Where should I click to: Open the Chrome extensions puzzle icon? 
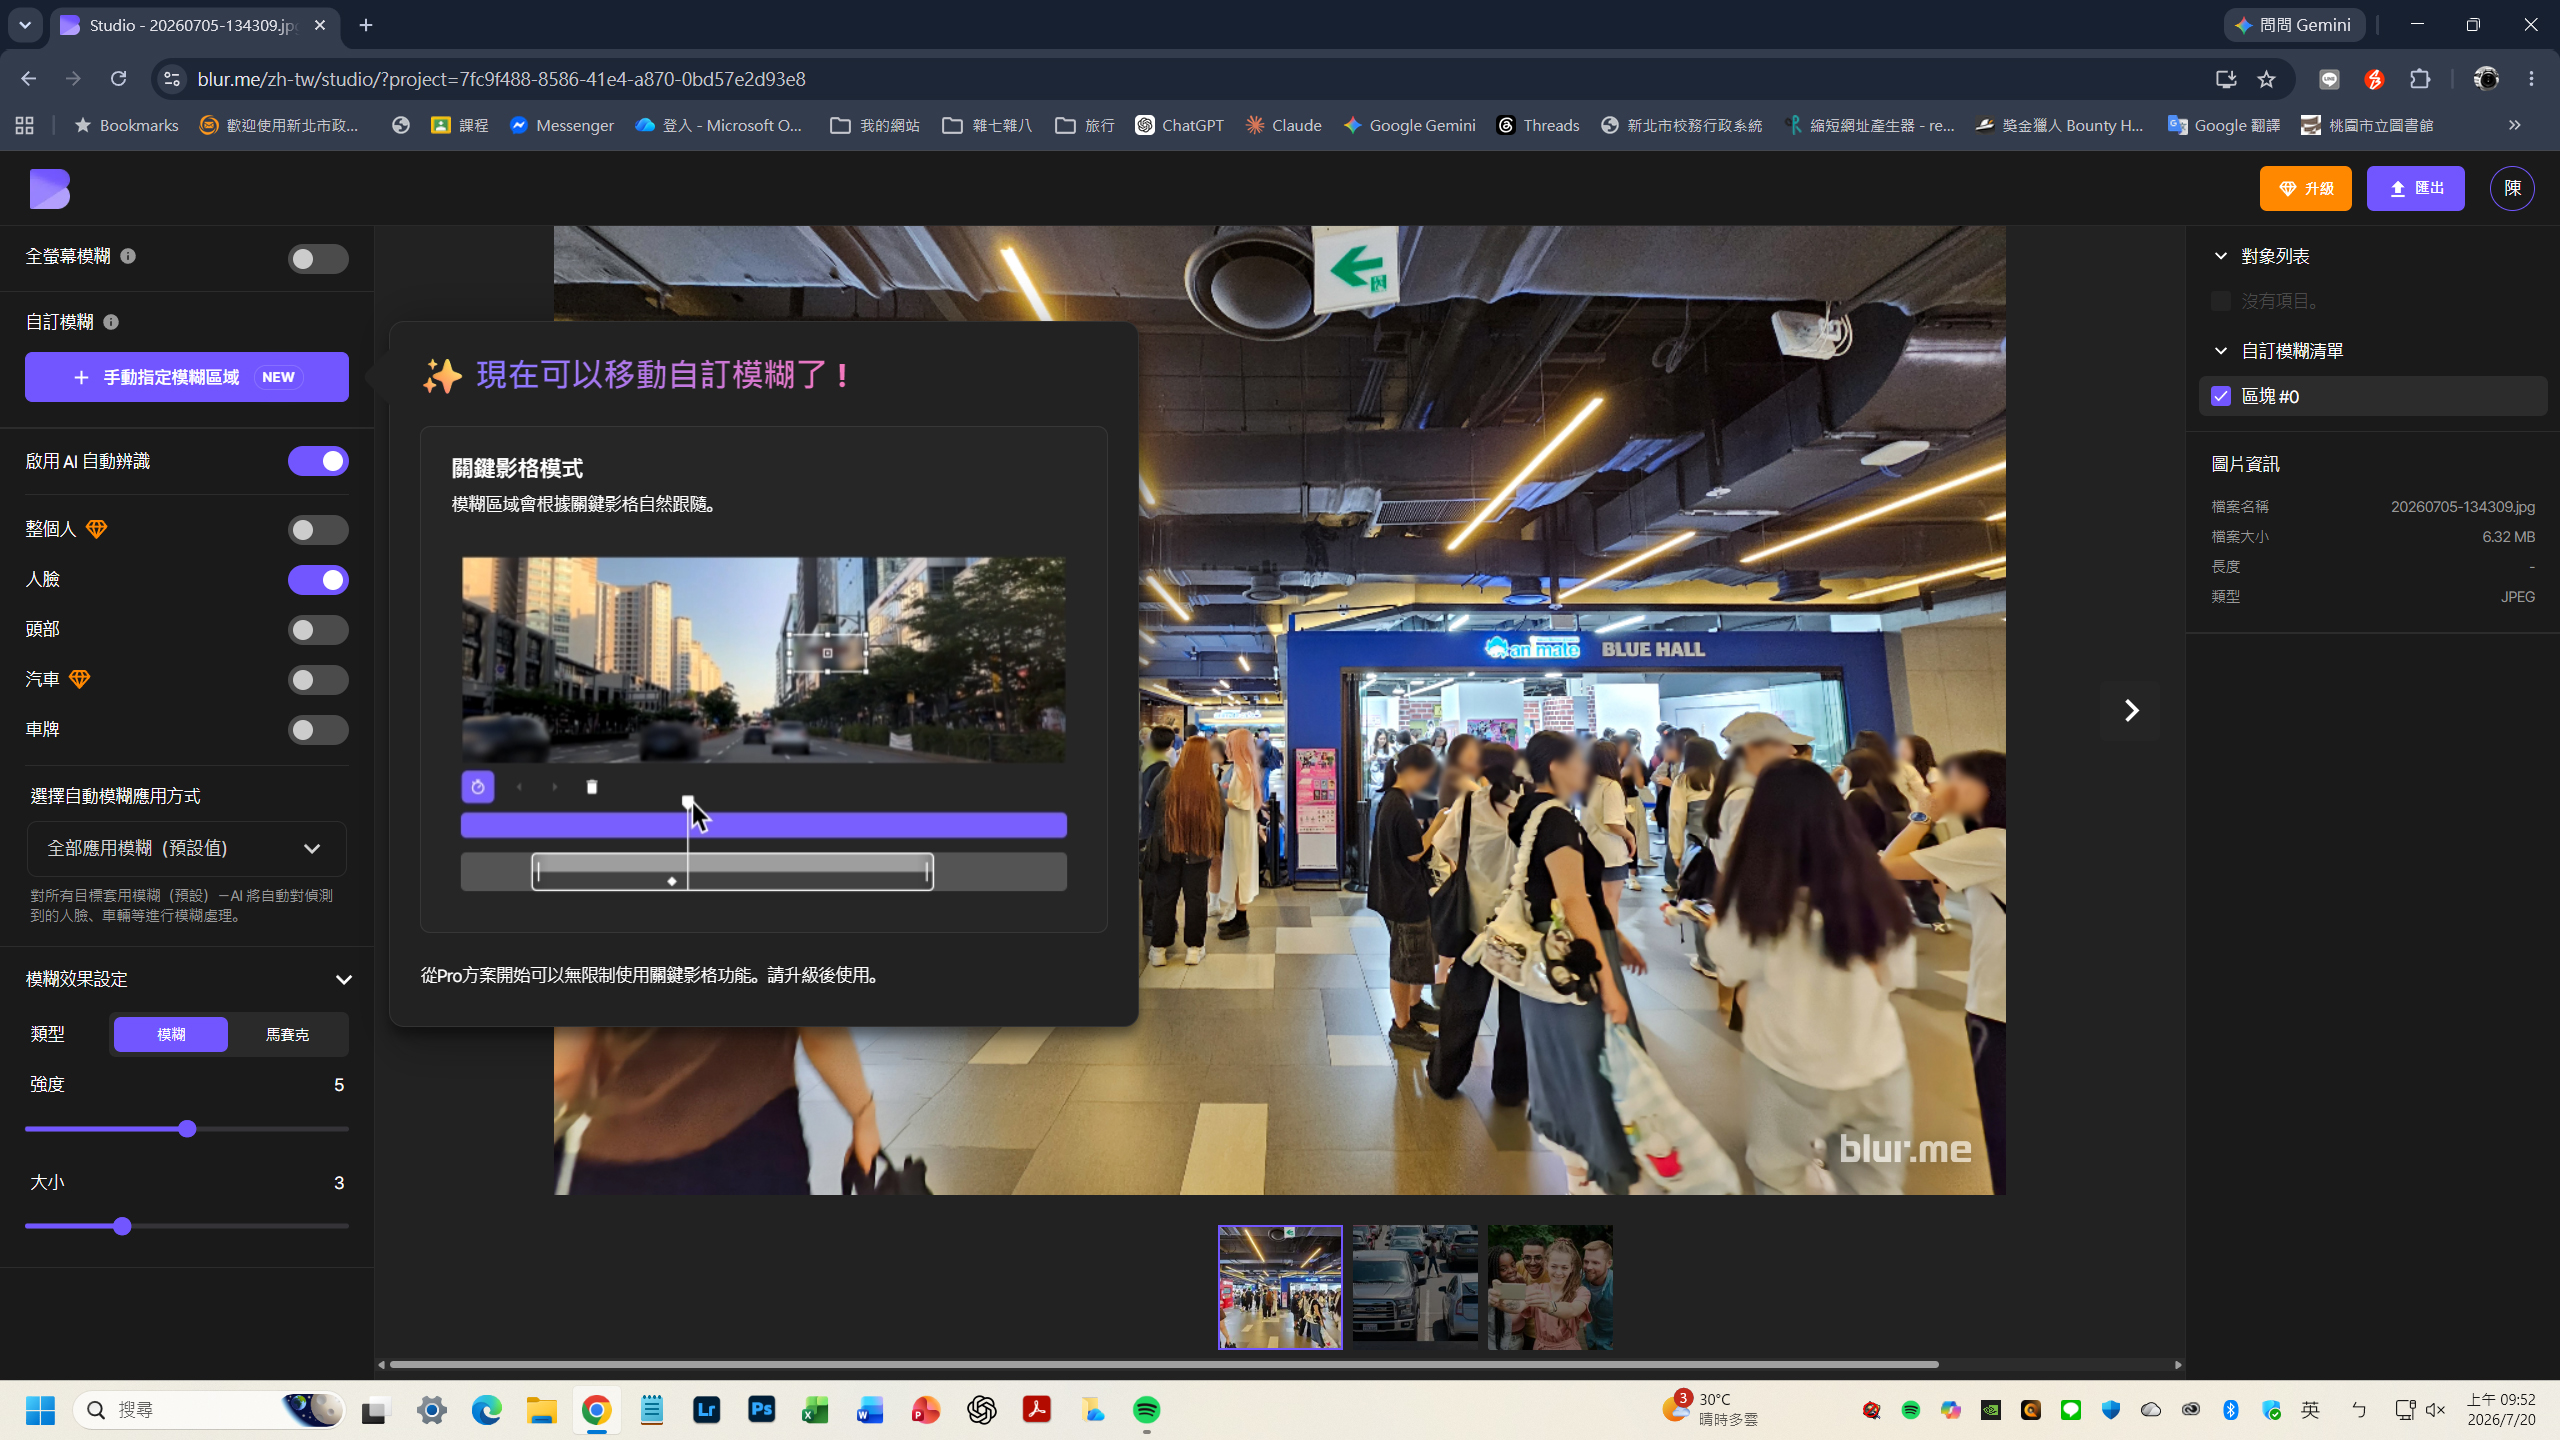(x=2420, y=79)
